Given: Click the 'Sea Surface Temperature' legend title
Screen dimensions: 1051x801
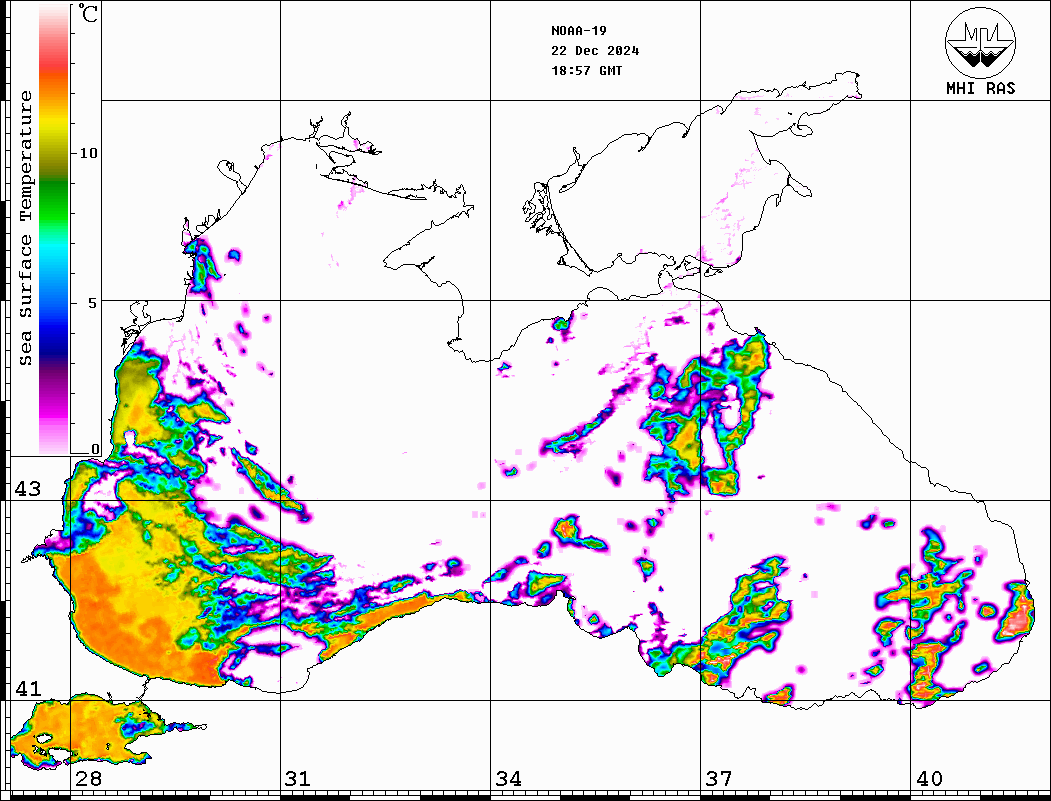Looking at the screenshot, I should coord(25,228).
